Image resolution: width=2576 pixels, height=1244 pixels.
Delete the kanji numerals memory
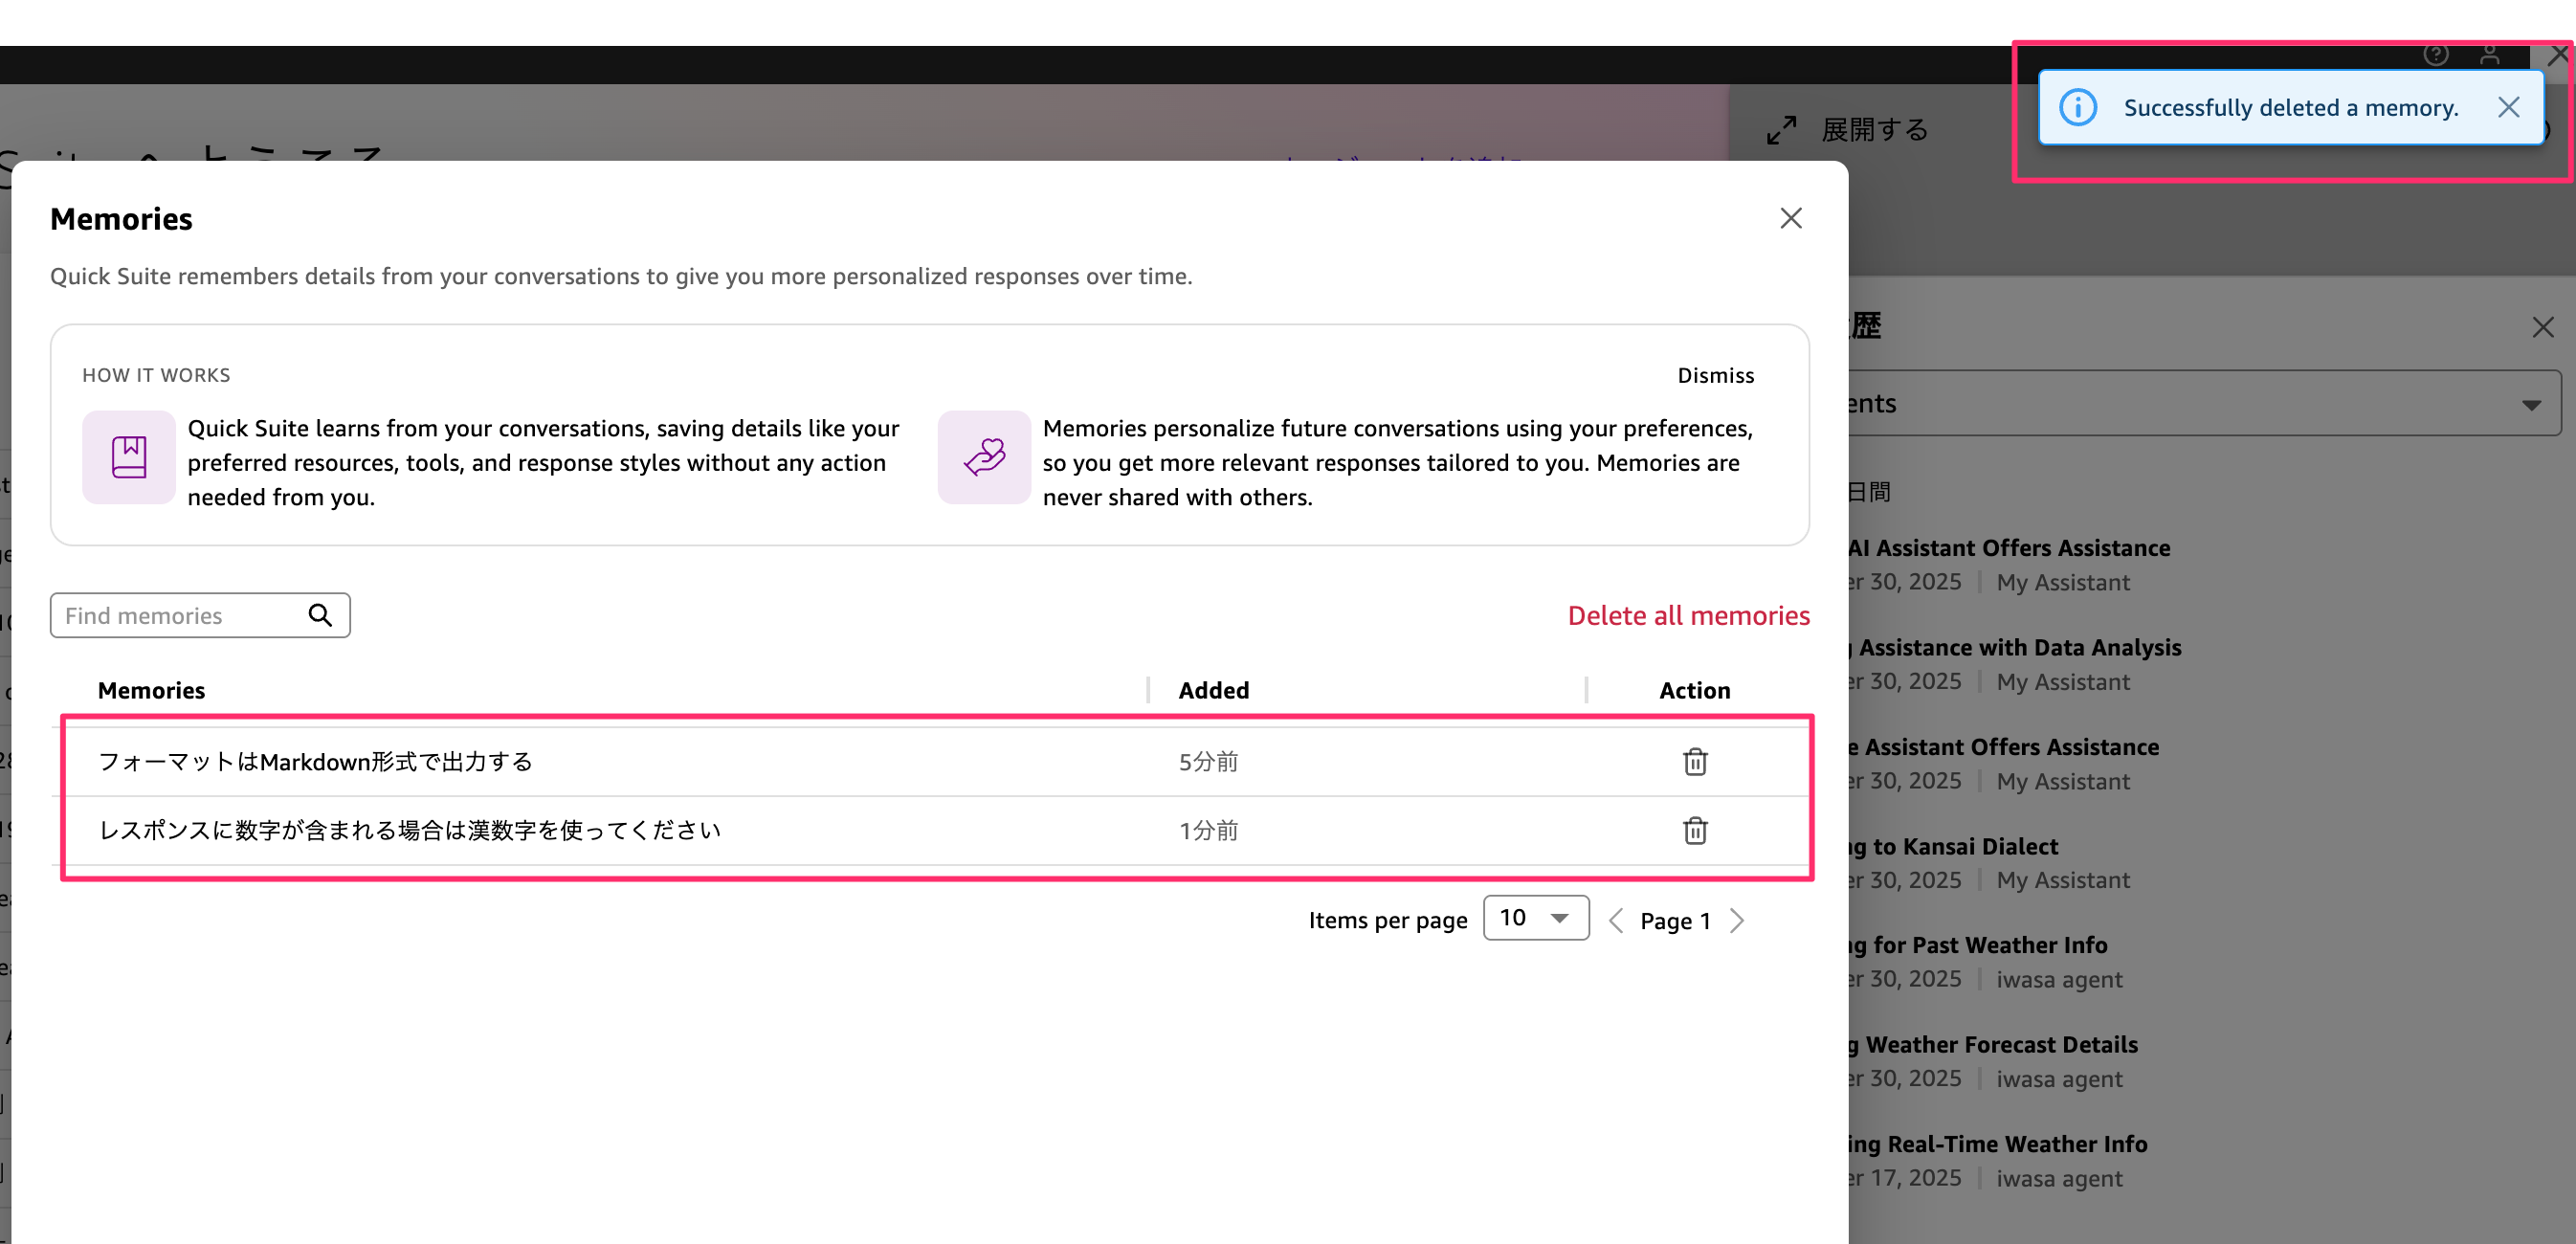coord(1694,831)
